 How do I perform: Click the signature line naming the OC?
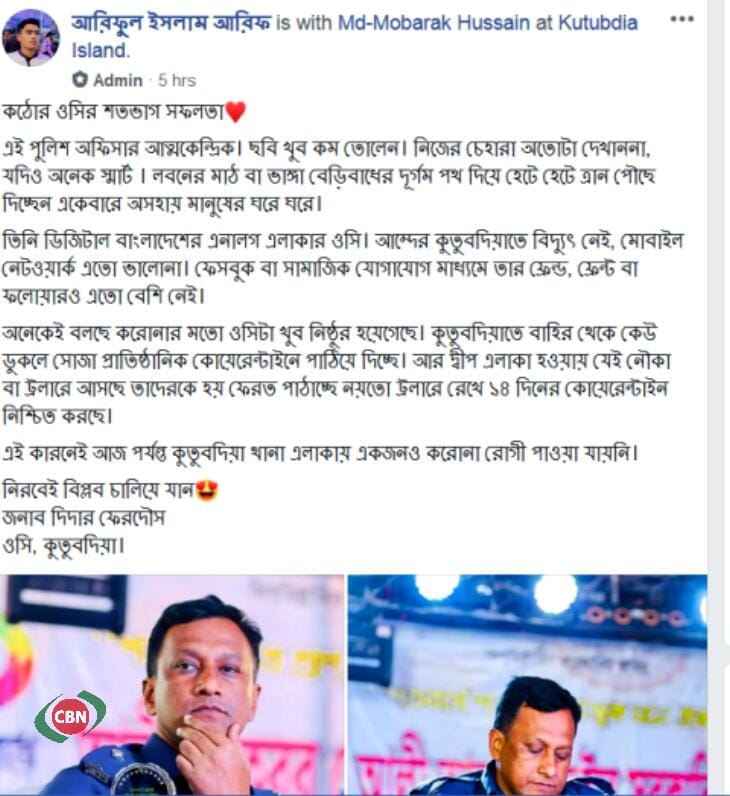(x=84, y=518)
